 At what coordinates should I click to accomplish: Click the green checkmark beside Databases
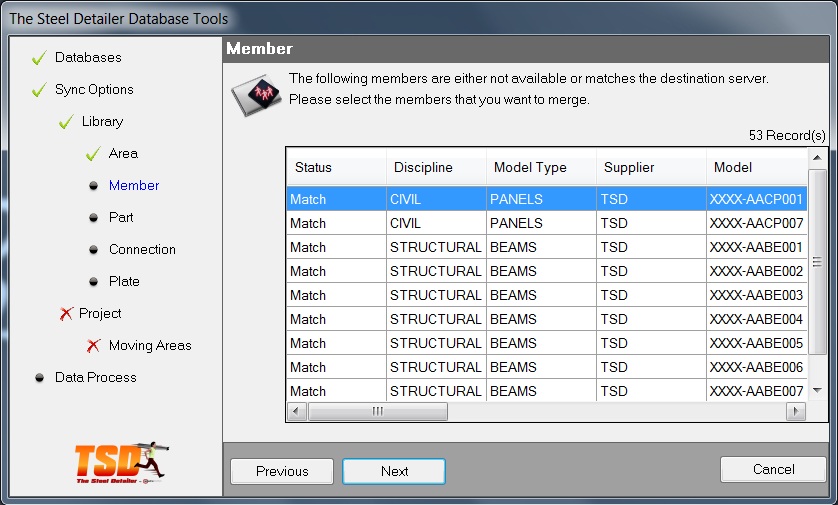[39, 57]
